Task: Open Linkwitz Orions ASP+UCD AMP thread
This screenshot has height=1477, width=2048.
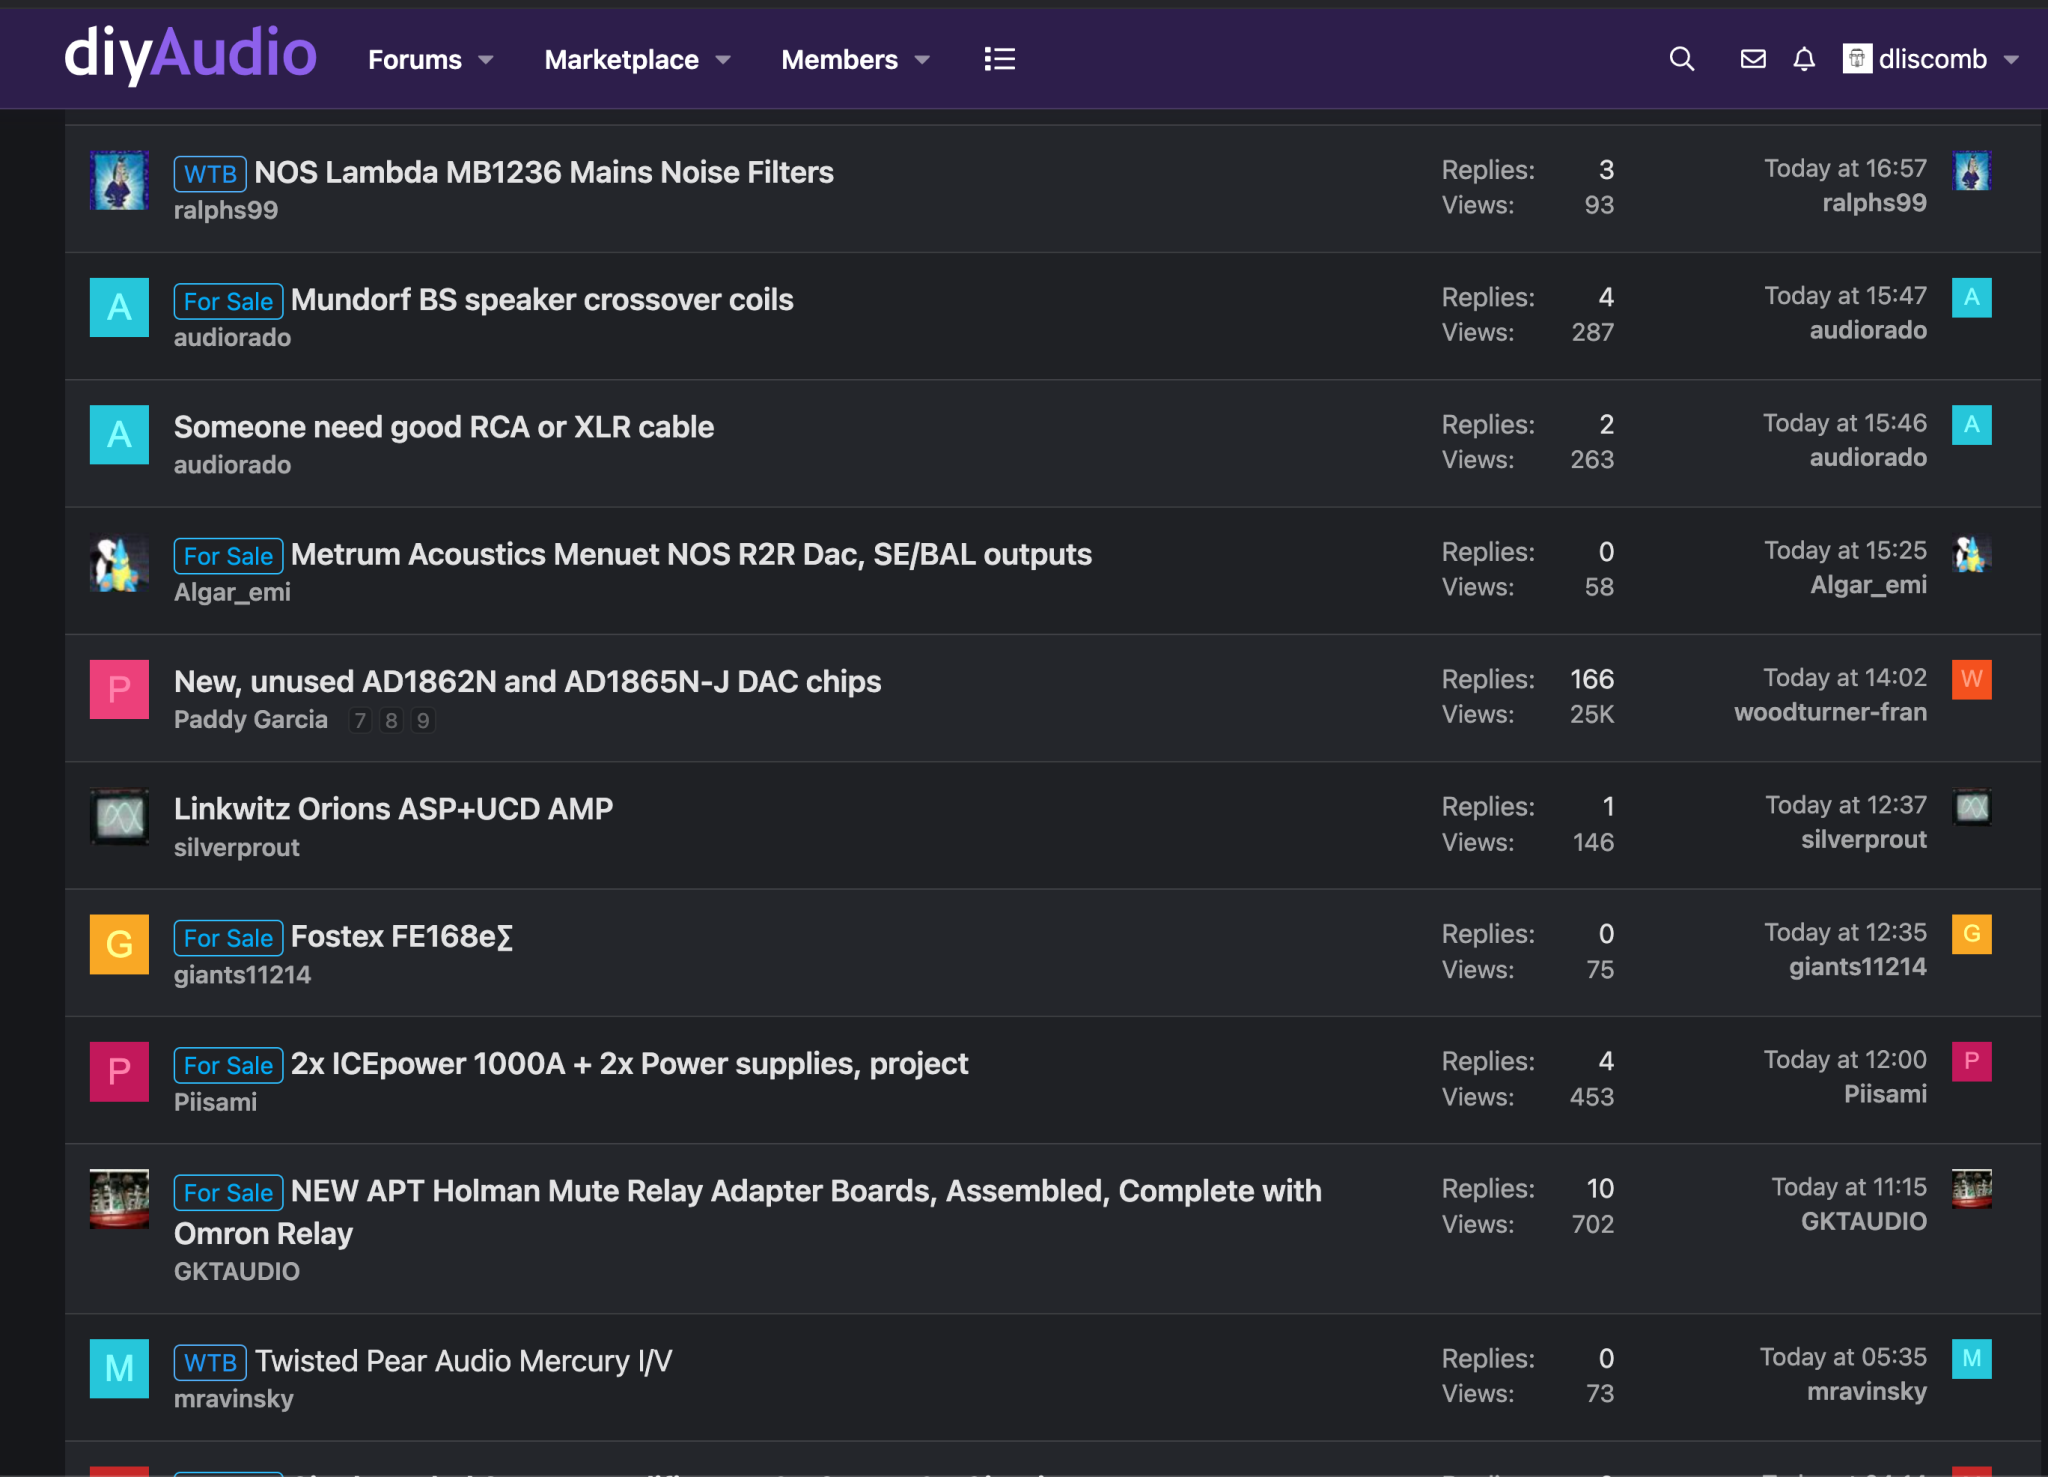Action: 393,808
